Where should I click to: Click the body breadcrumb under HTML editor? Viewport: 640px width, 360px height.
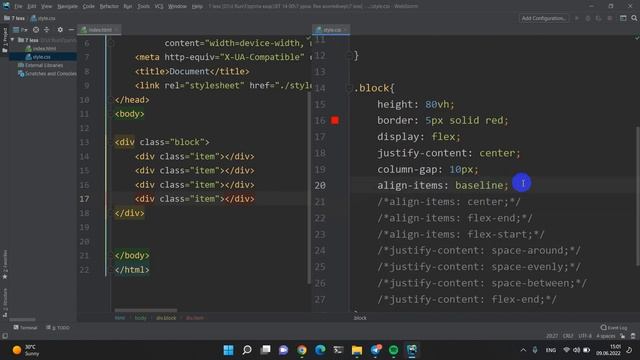[x=140, y=318]
